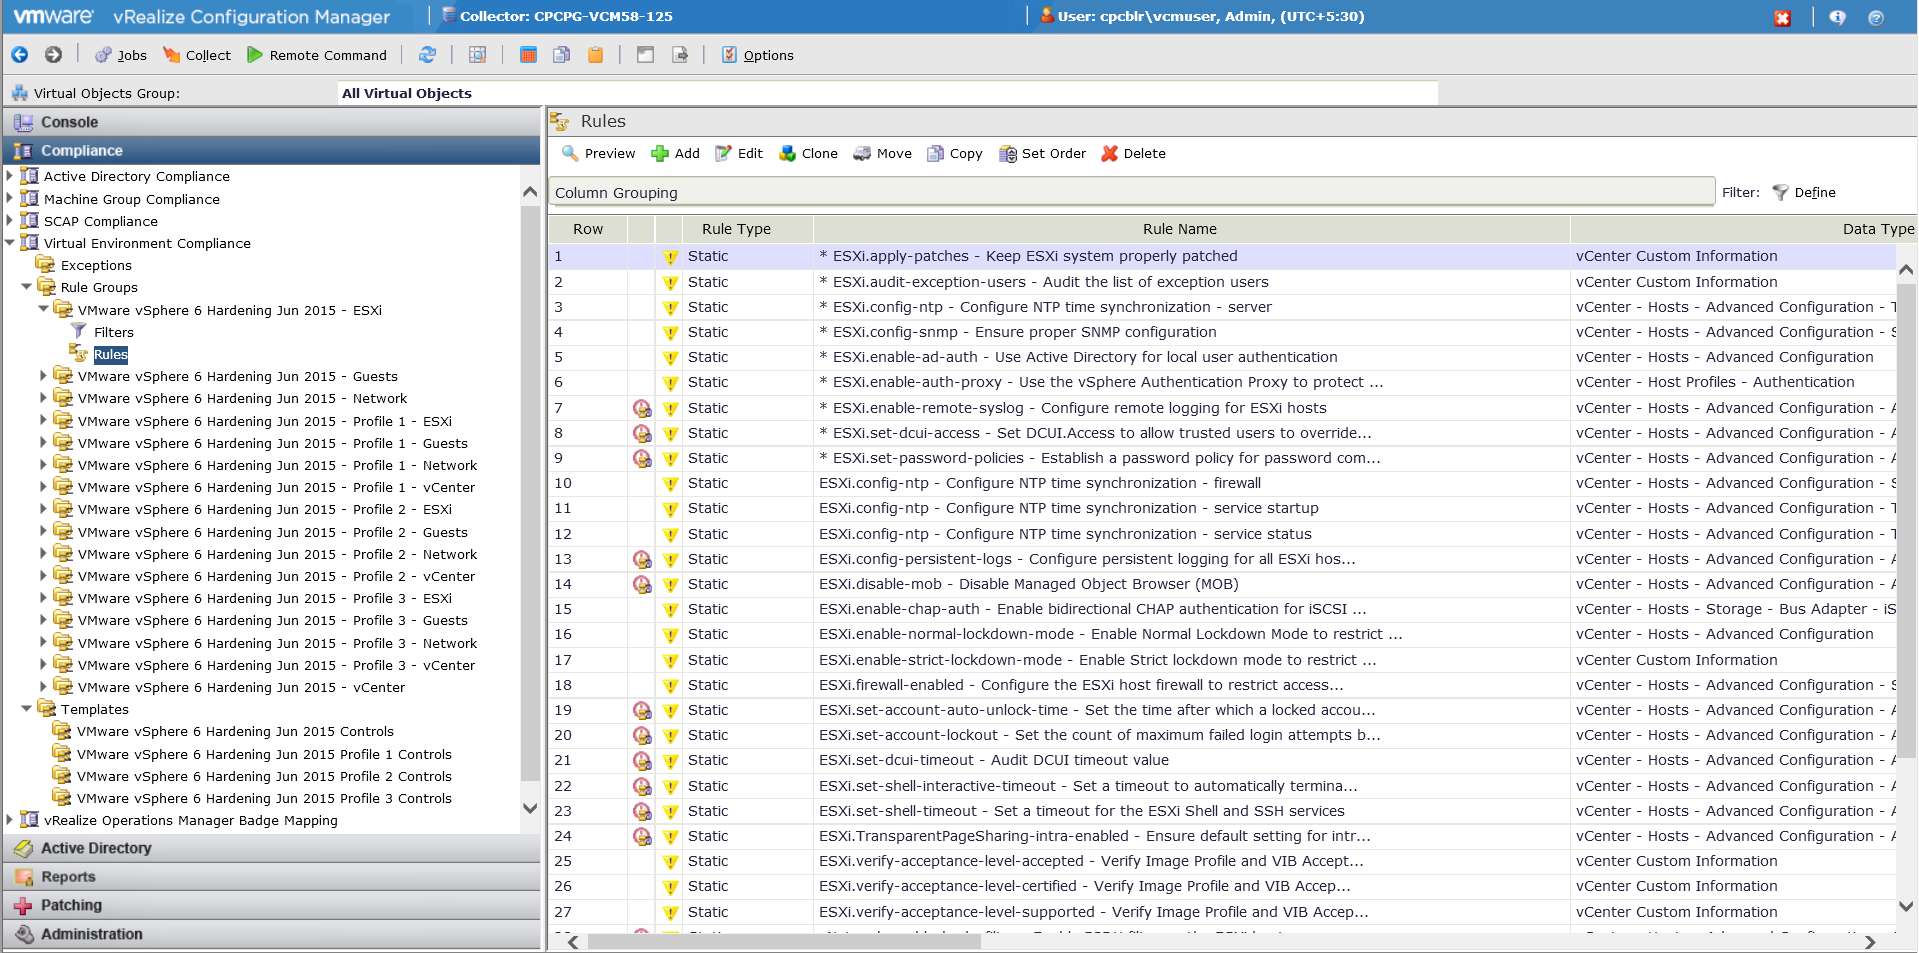Select Filters under the ESXi rule group
The width and height of the screenshot is (1919, 953).
point(114,332)
